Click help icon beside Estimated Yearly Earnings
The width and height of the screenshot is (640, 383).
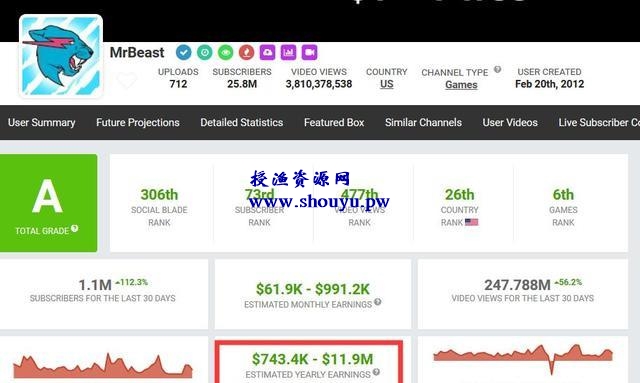pyautogui.click(x=376, y=372)
